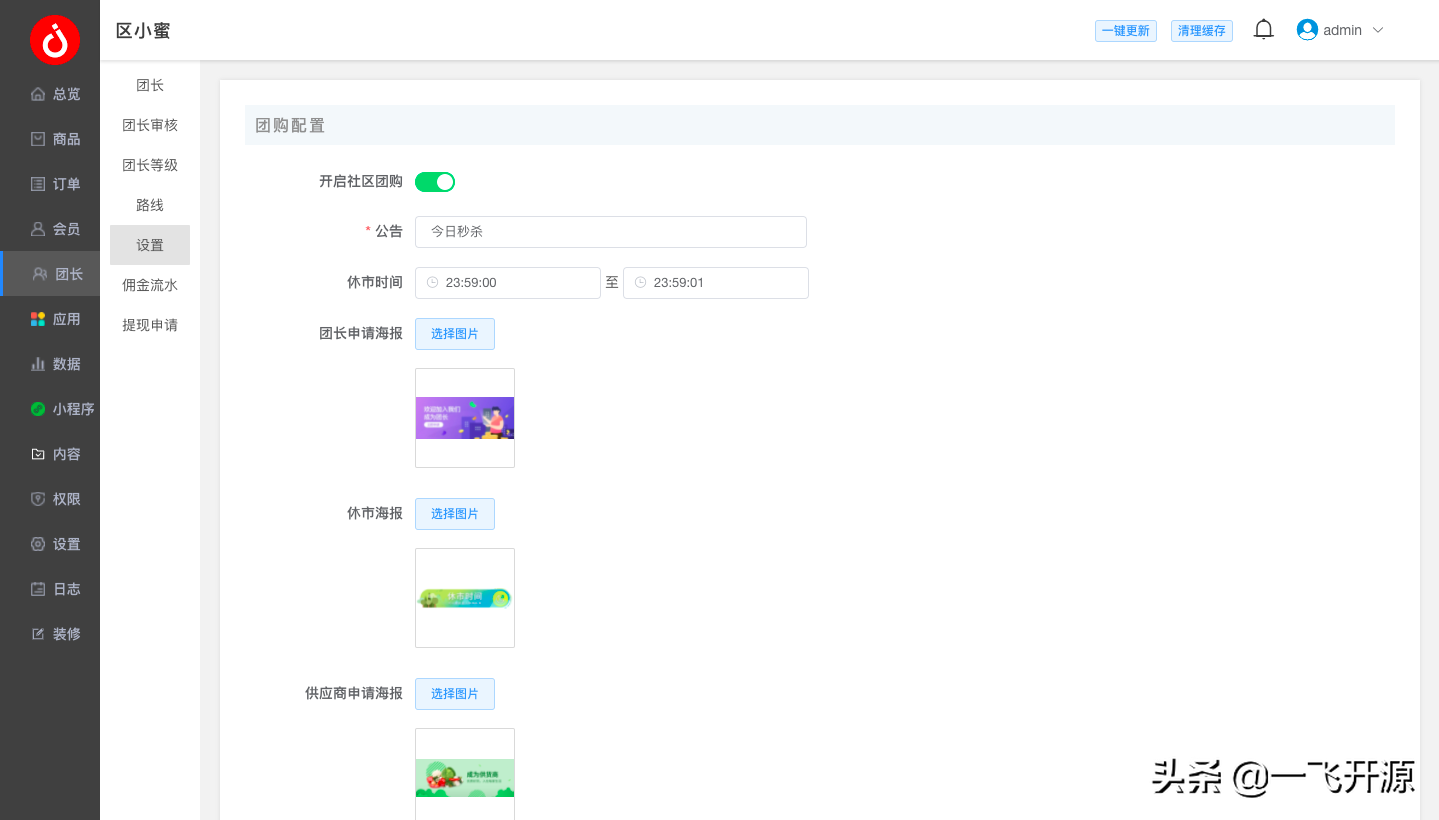The image size is (1439, 820).
Task: Choose image for 团长申请海报
Action: [x=455, y=334]
